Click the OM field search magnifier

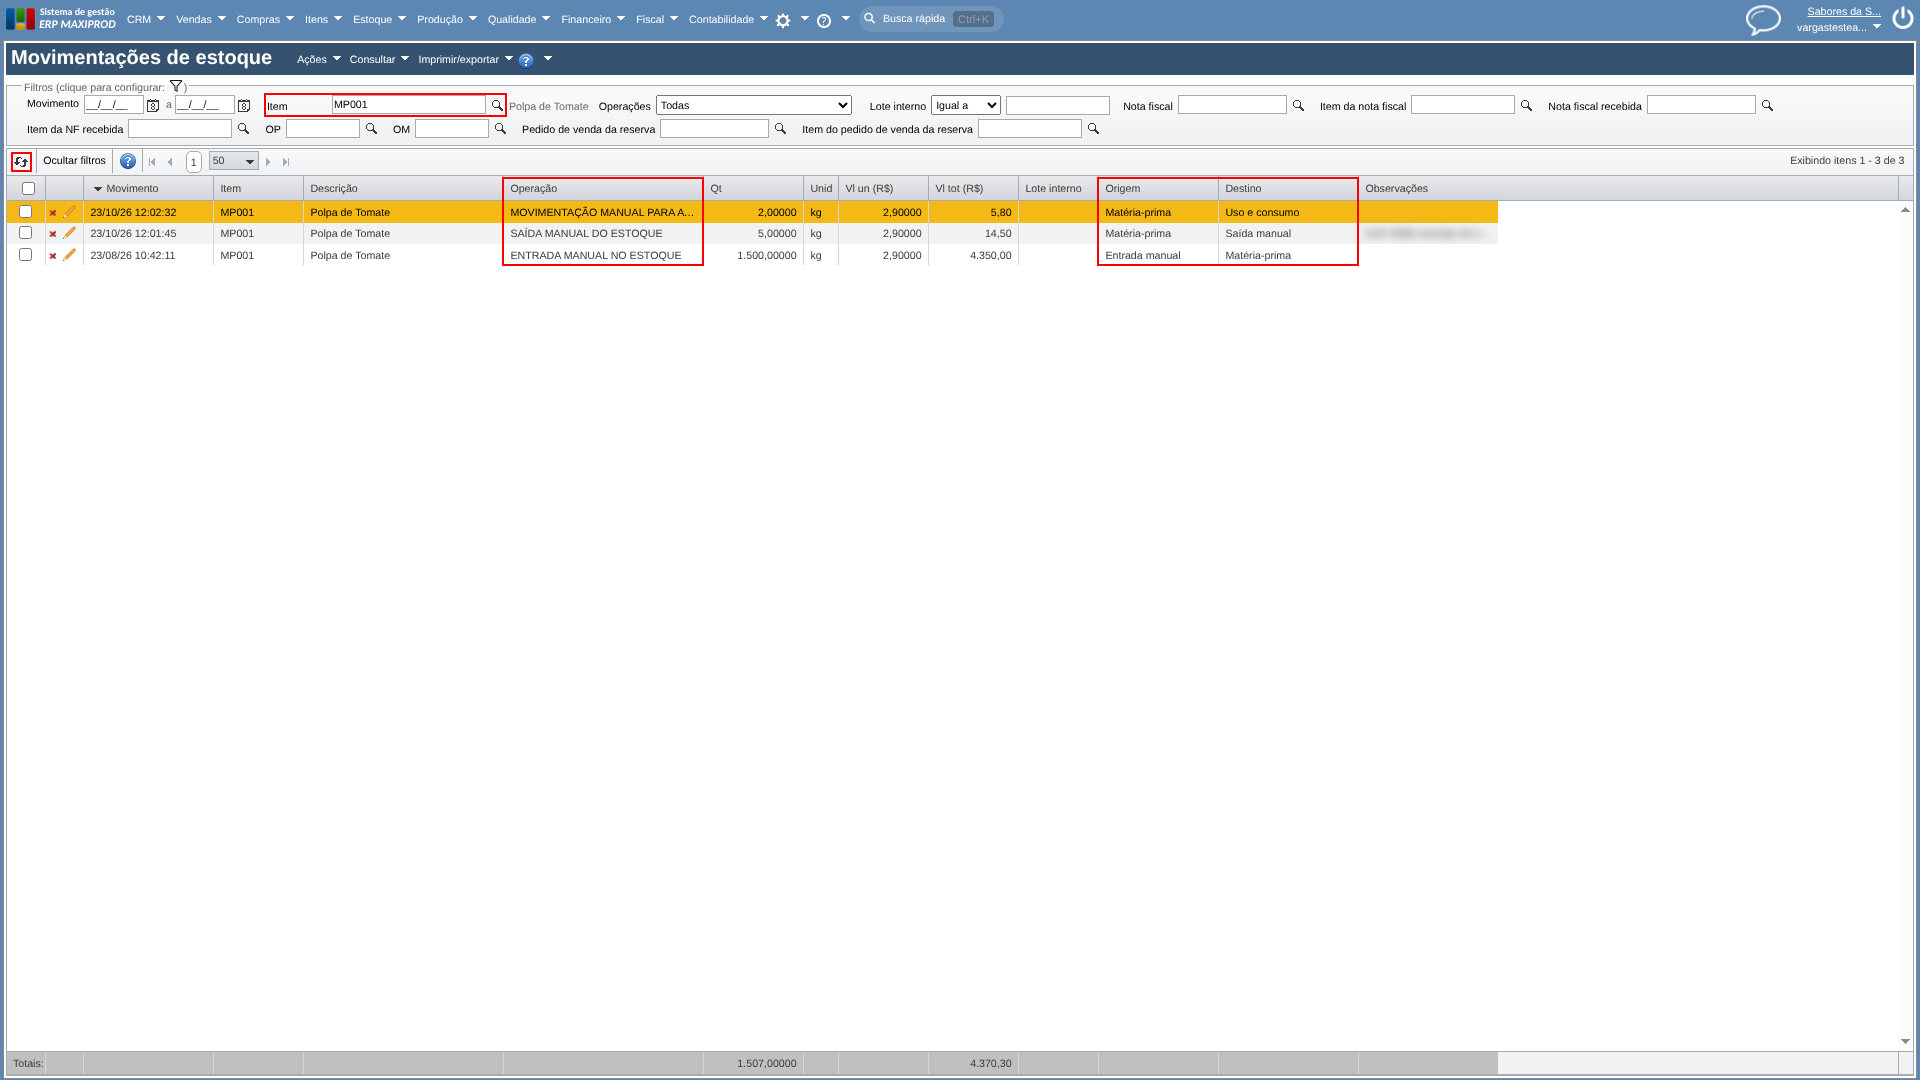pos(500,129)
